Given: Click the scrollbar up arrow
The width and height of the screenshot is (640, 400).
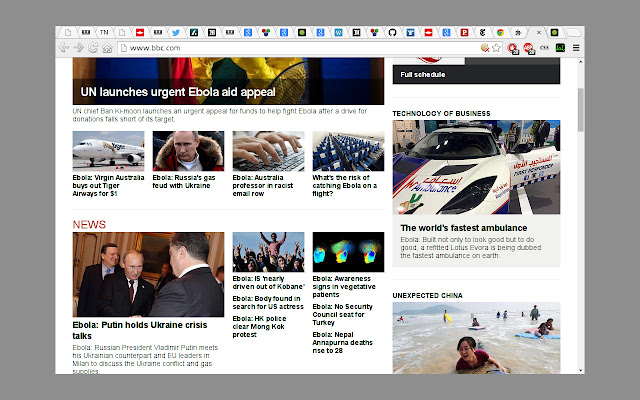Looking at the screenshot, I should click(x=580, y=62).
